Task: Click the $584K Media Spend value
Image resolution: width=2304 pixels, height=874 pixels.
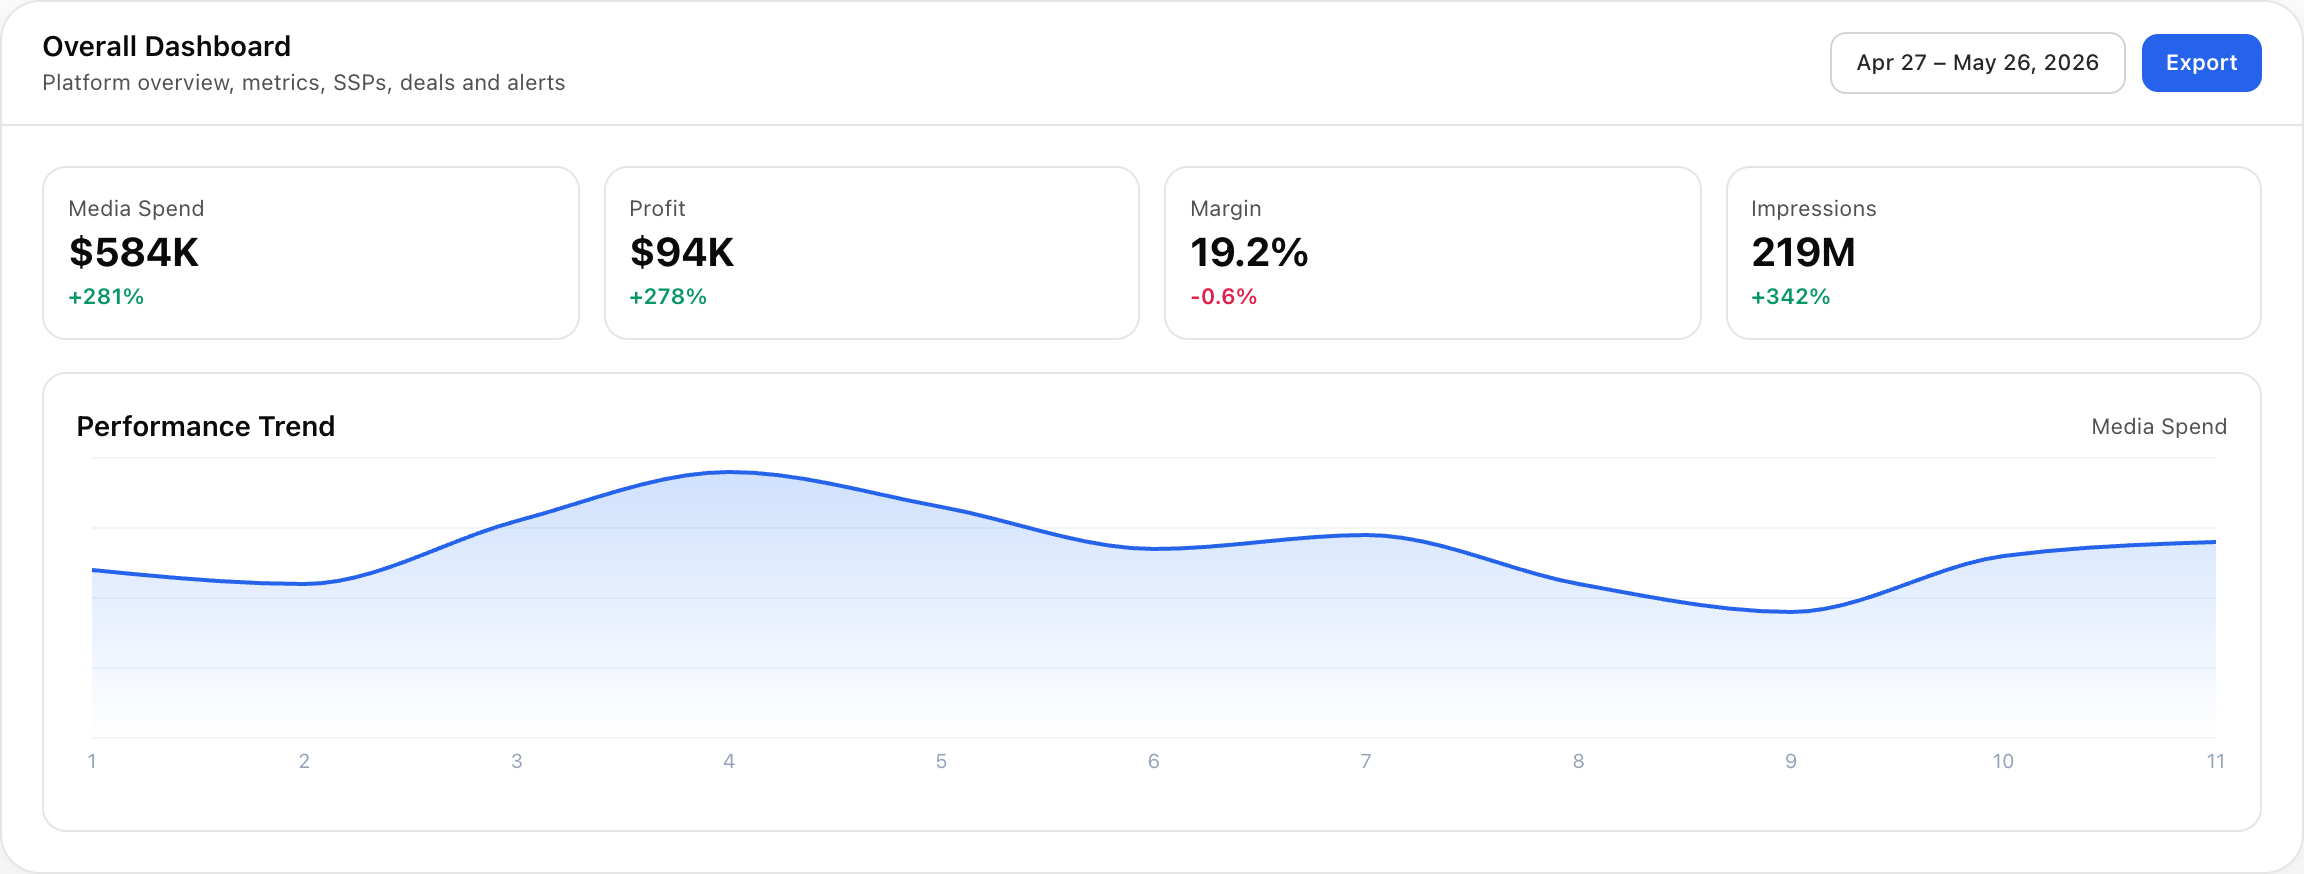Action: pyautogui.click(x=134, y=253)
